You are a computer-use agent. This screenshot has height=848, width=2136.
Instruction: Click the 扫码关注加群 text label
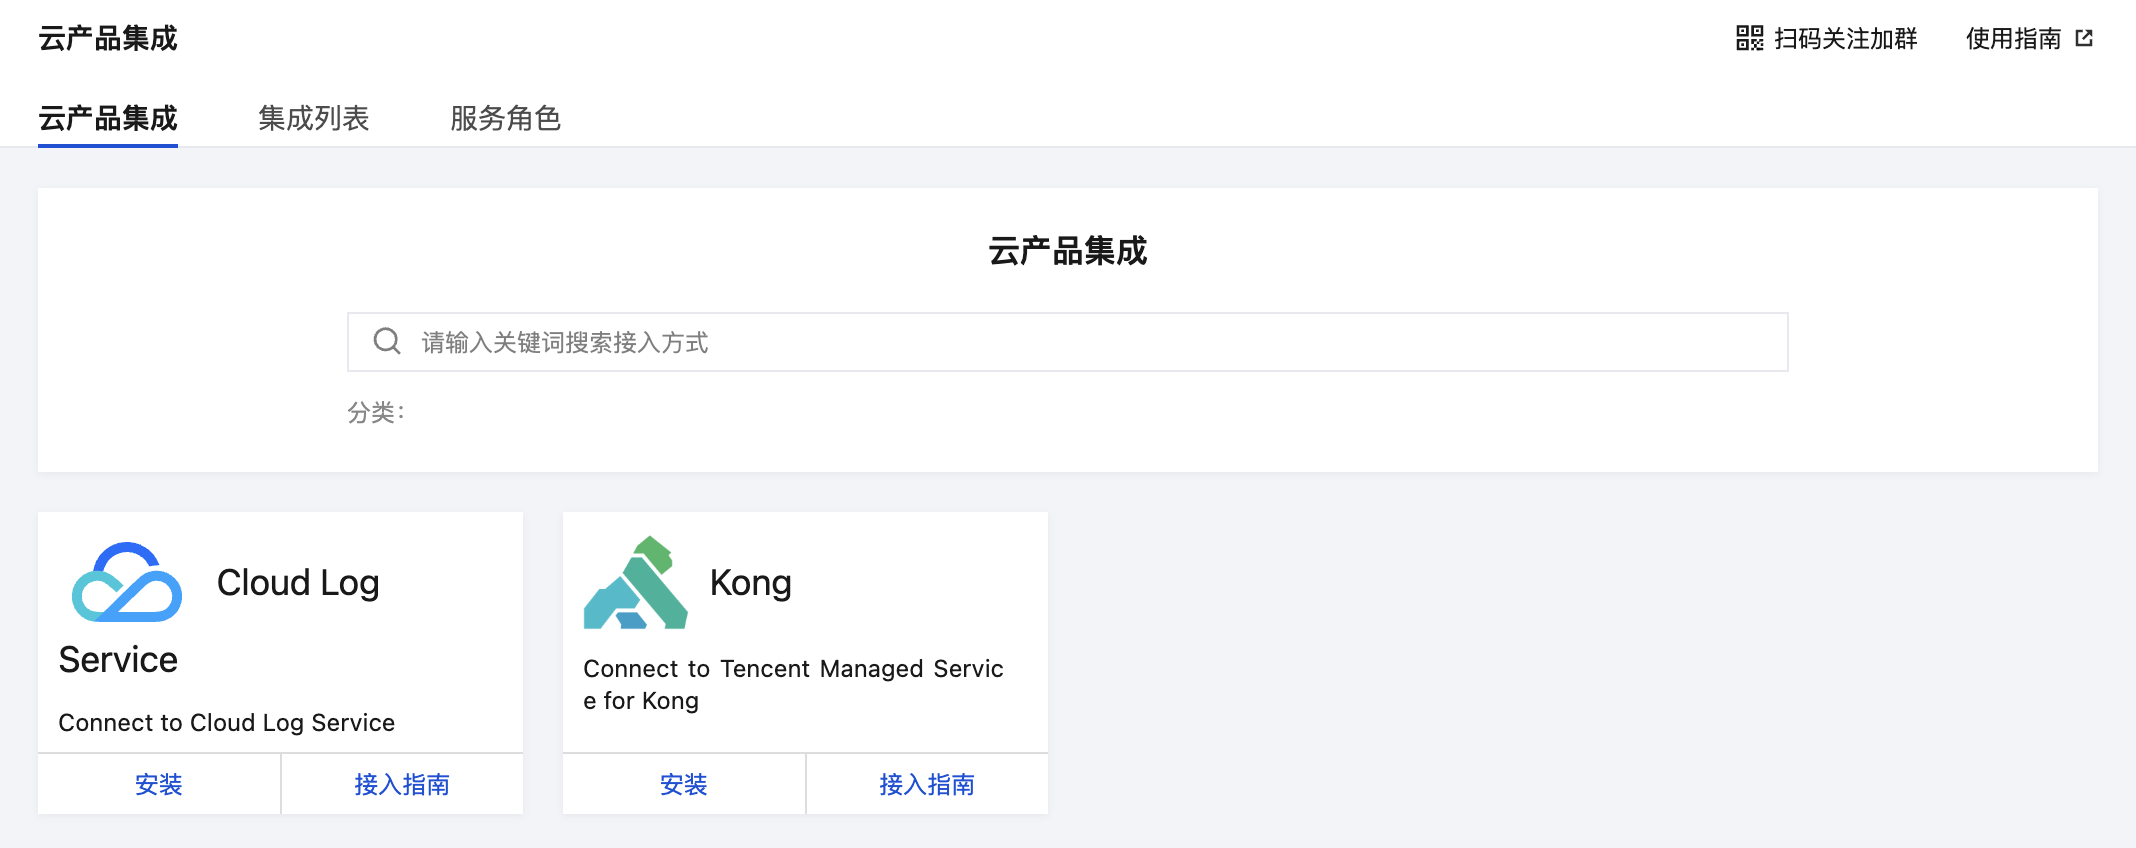[x=1845, y=39]
